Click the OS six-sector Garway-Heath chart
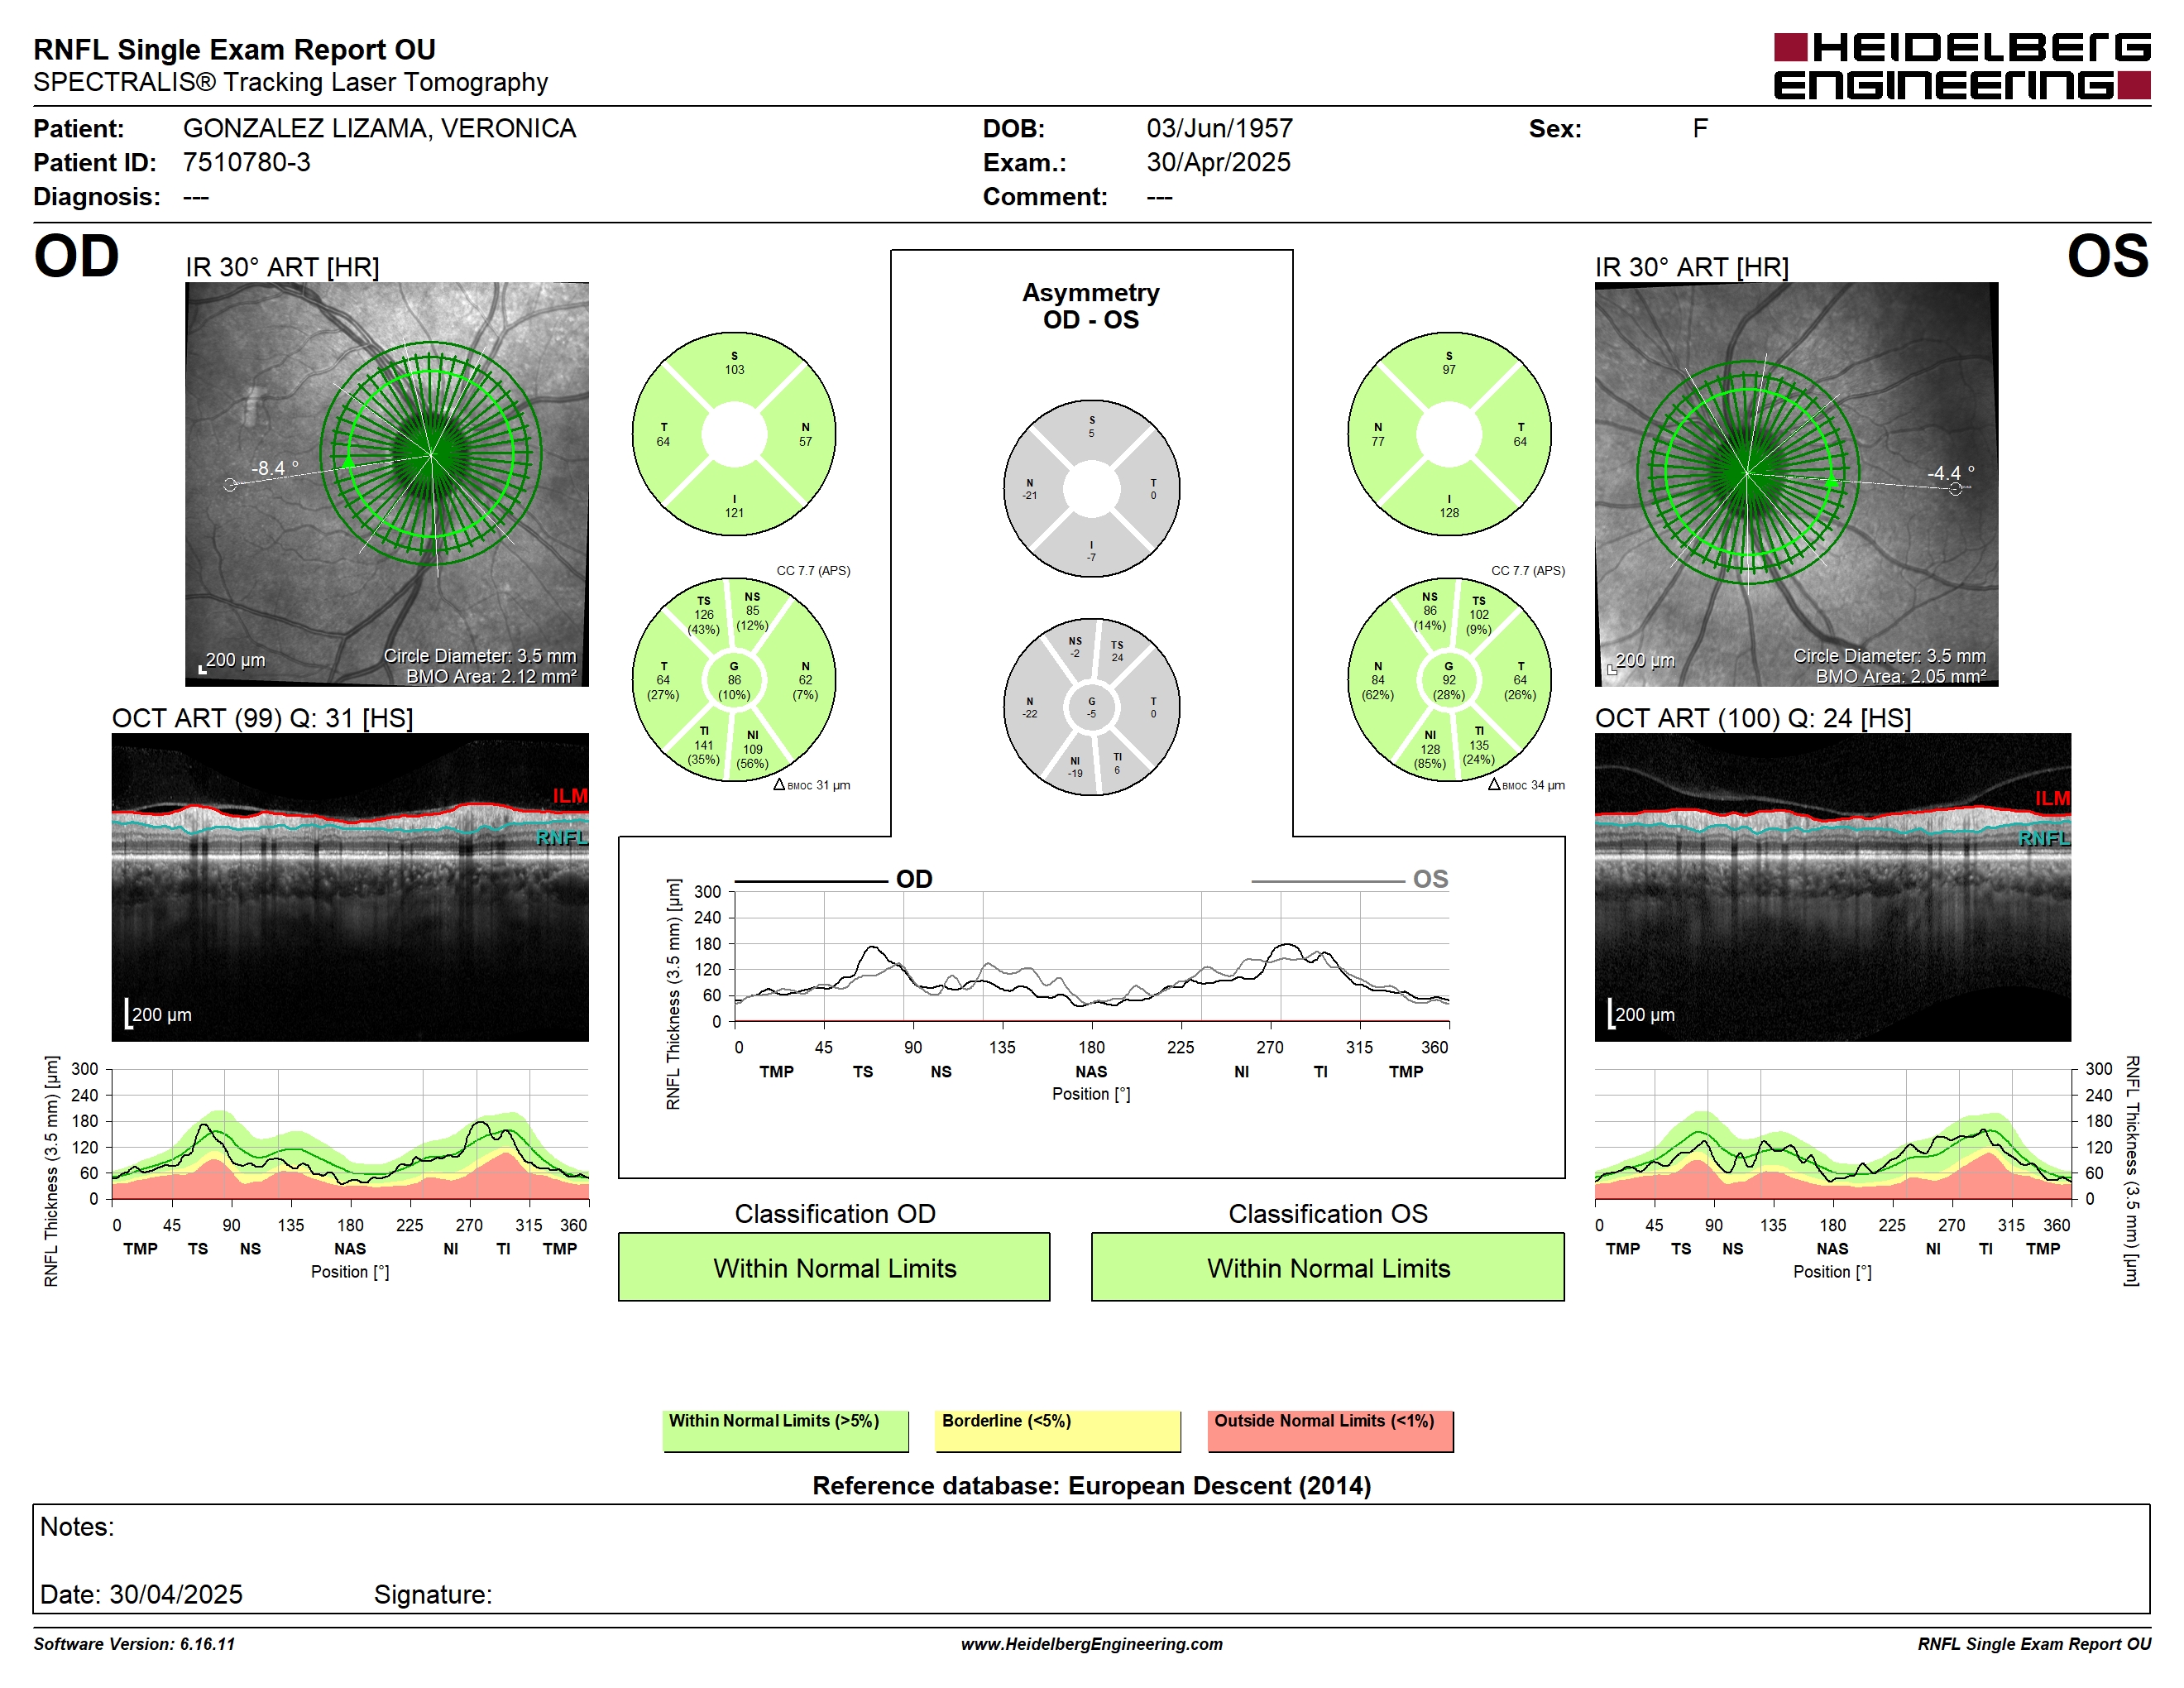This screenshot has width=2184, height=1688. point(1449,680)
